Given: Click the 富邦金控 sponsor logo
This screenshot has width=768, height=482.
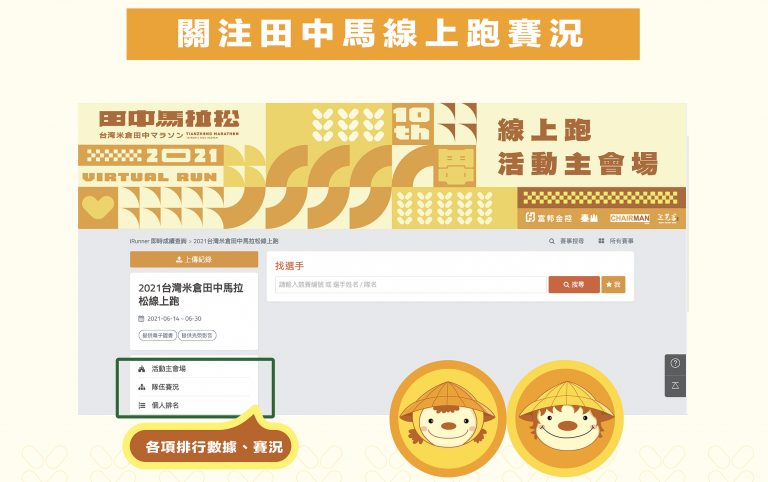Looking at the screenshot, I should 549,217.
